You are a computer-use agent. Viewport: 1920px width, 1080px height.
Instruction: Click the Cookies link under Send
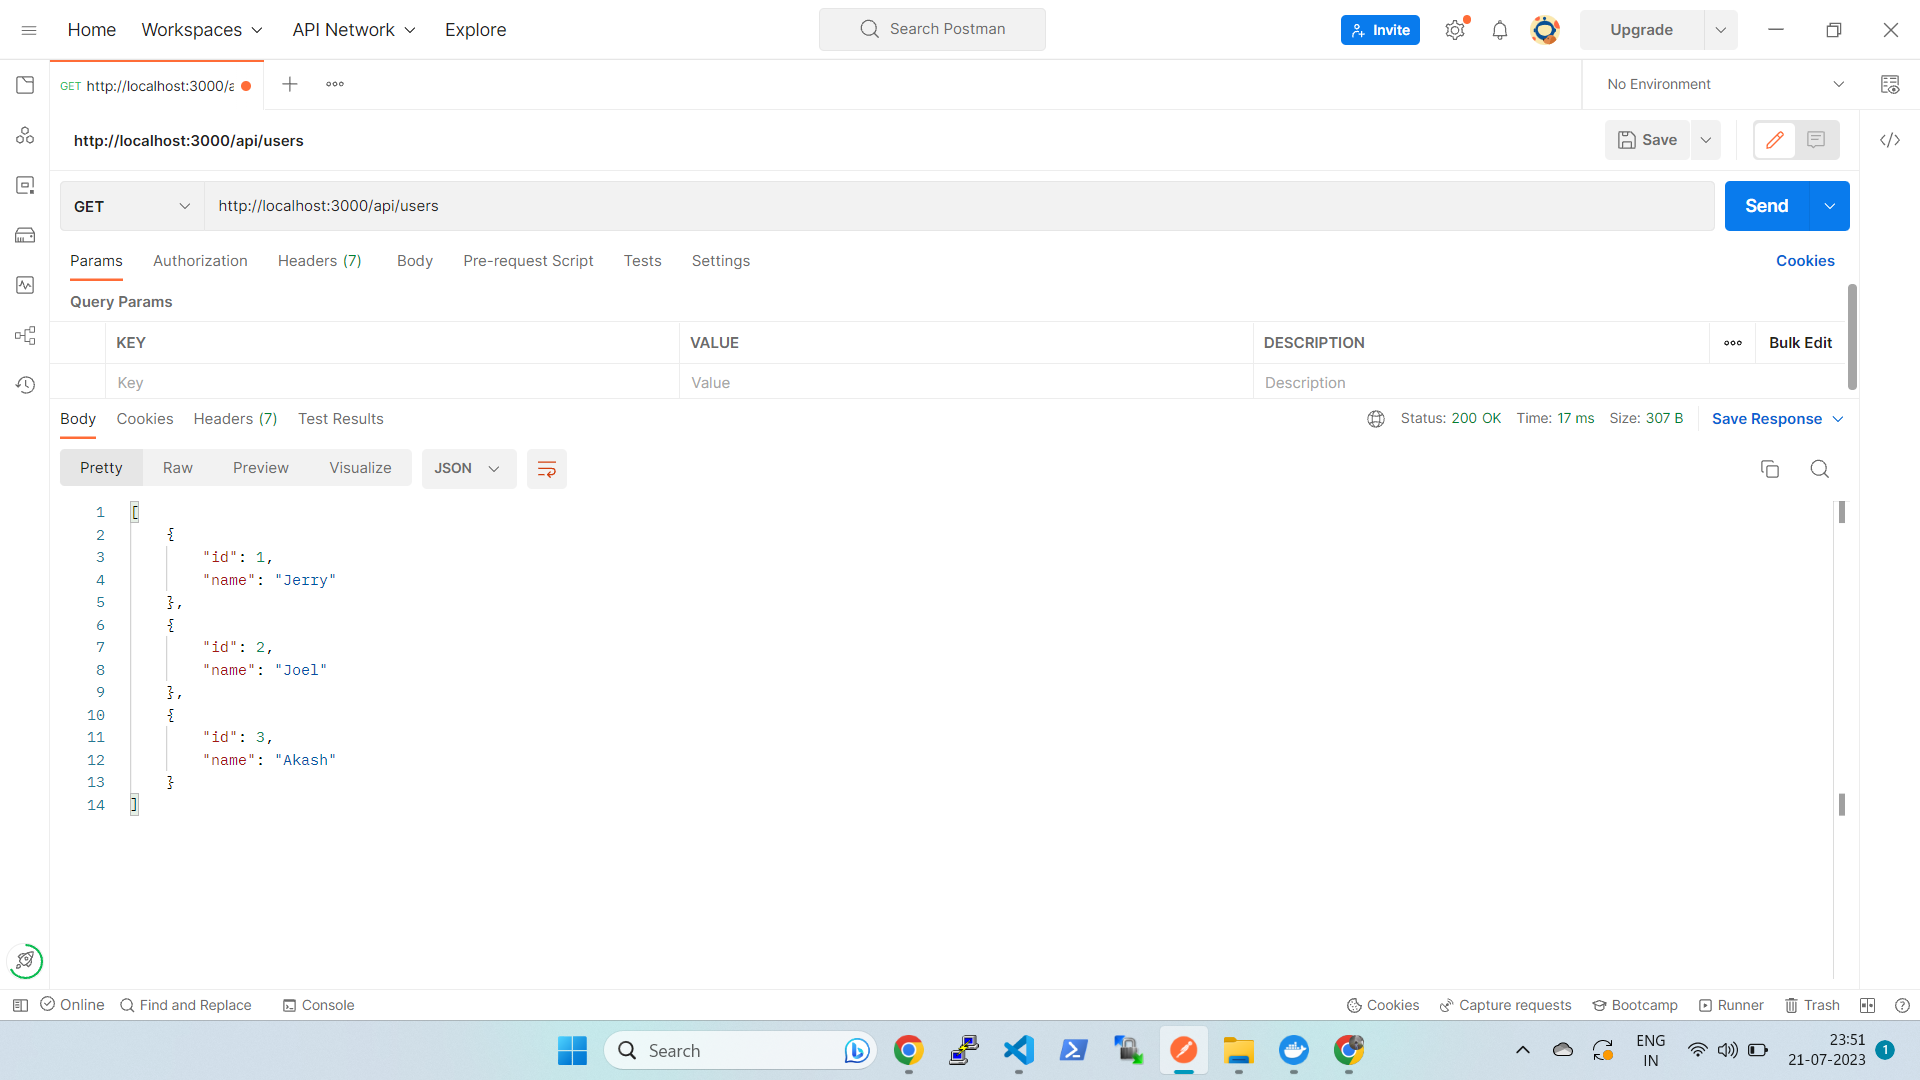coord(1804,261)
